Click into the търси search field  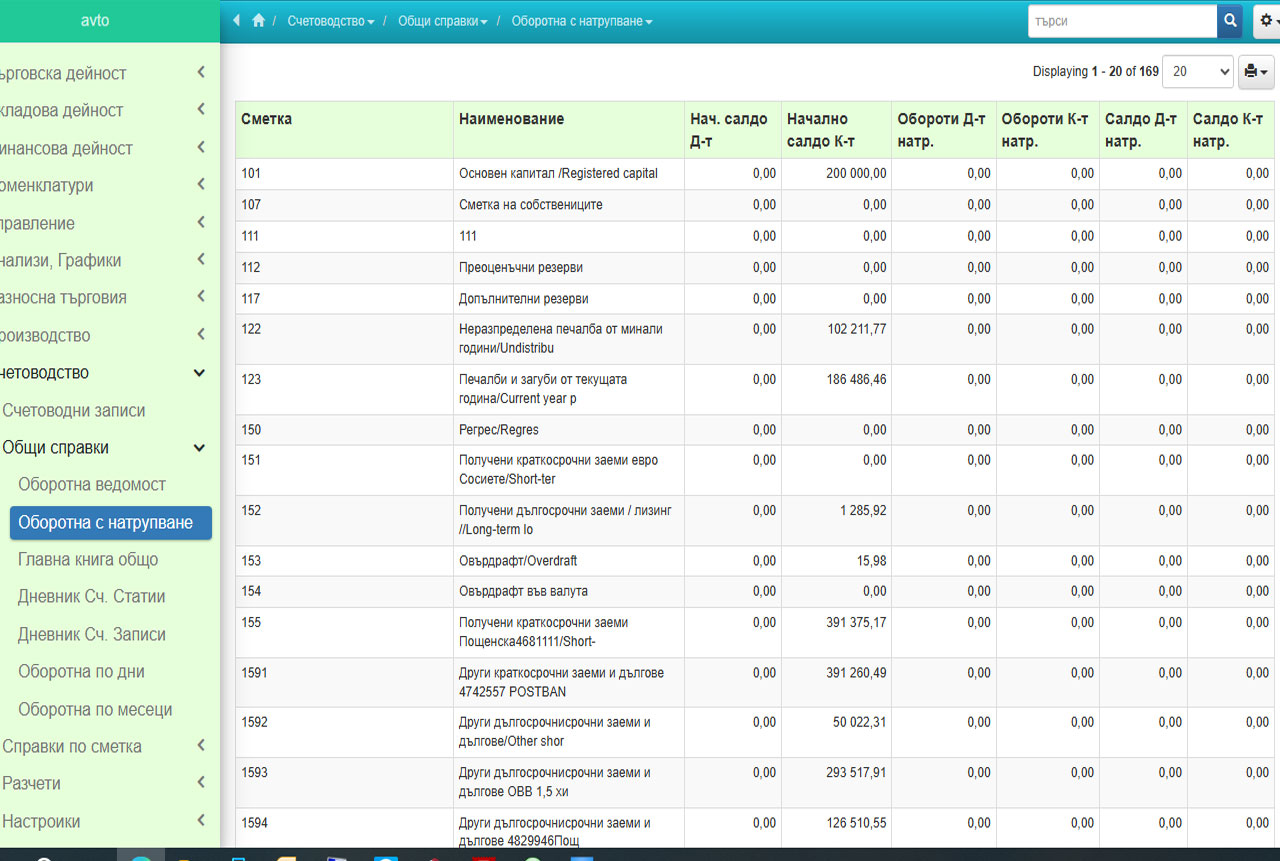(1122, 20)
